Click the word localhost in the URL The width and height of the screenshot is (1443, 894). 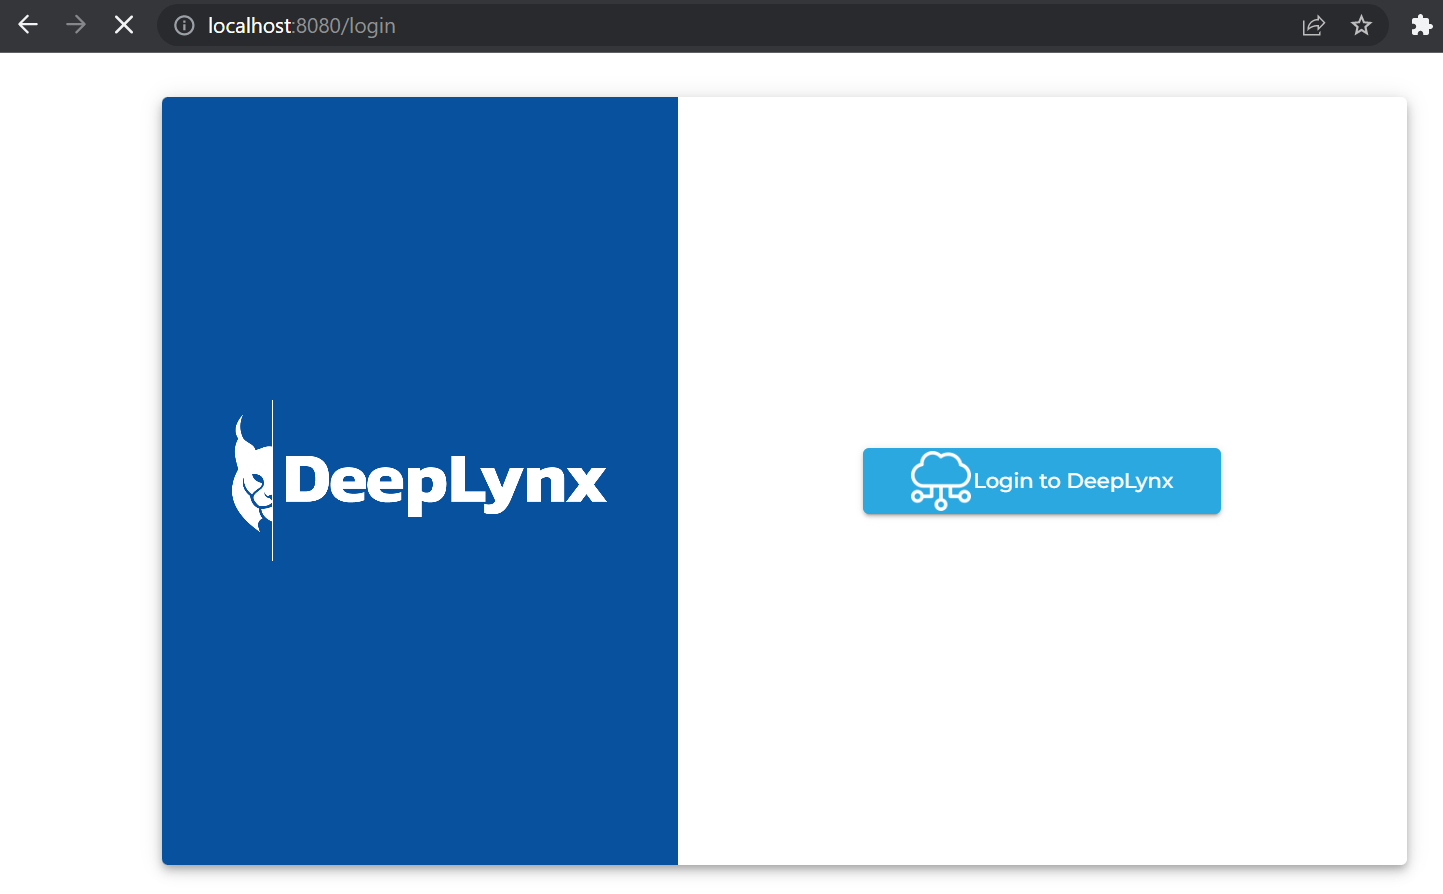pos(249,26)
